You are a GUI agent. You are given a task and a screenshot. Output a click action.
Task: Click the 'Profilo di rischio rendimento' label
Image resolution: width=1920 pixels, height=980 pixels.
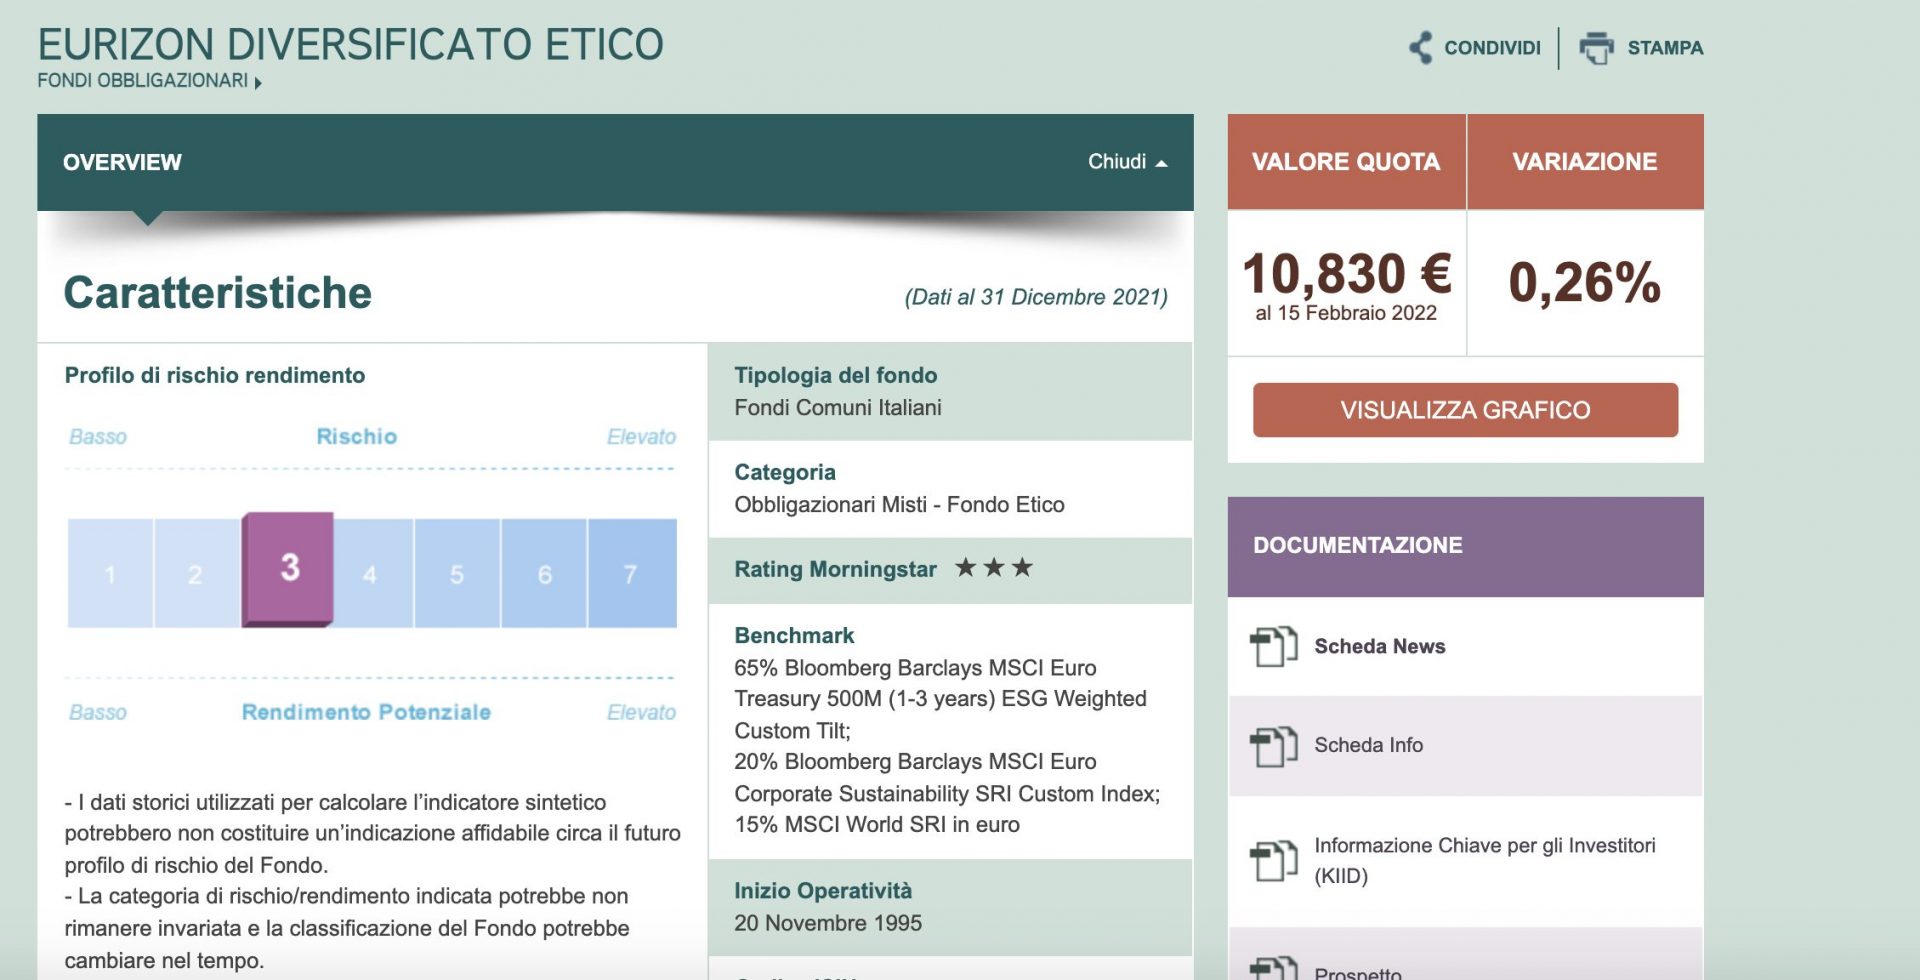point(215,375)
